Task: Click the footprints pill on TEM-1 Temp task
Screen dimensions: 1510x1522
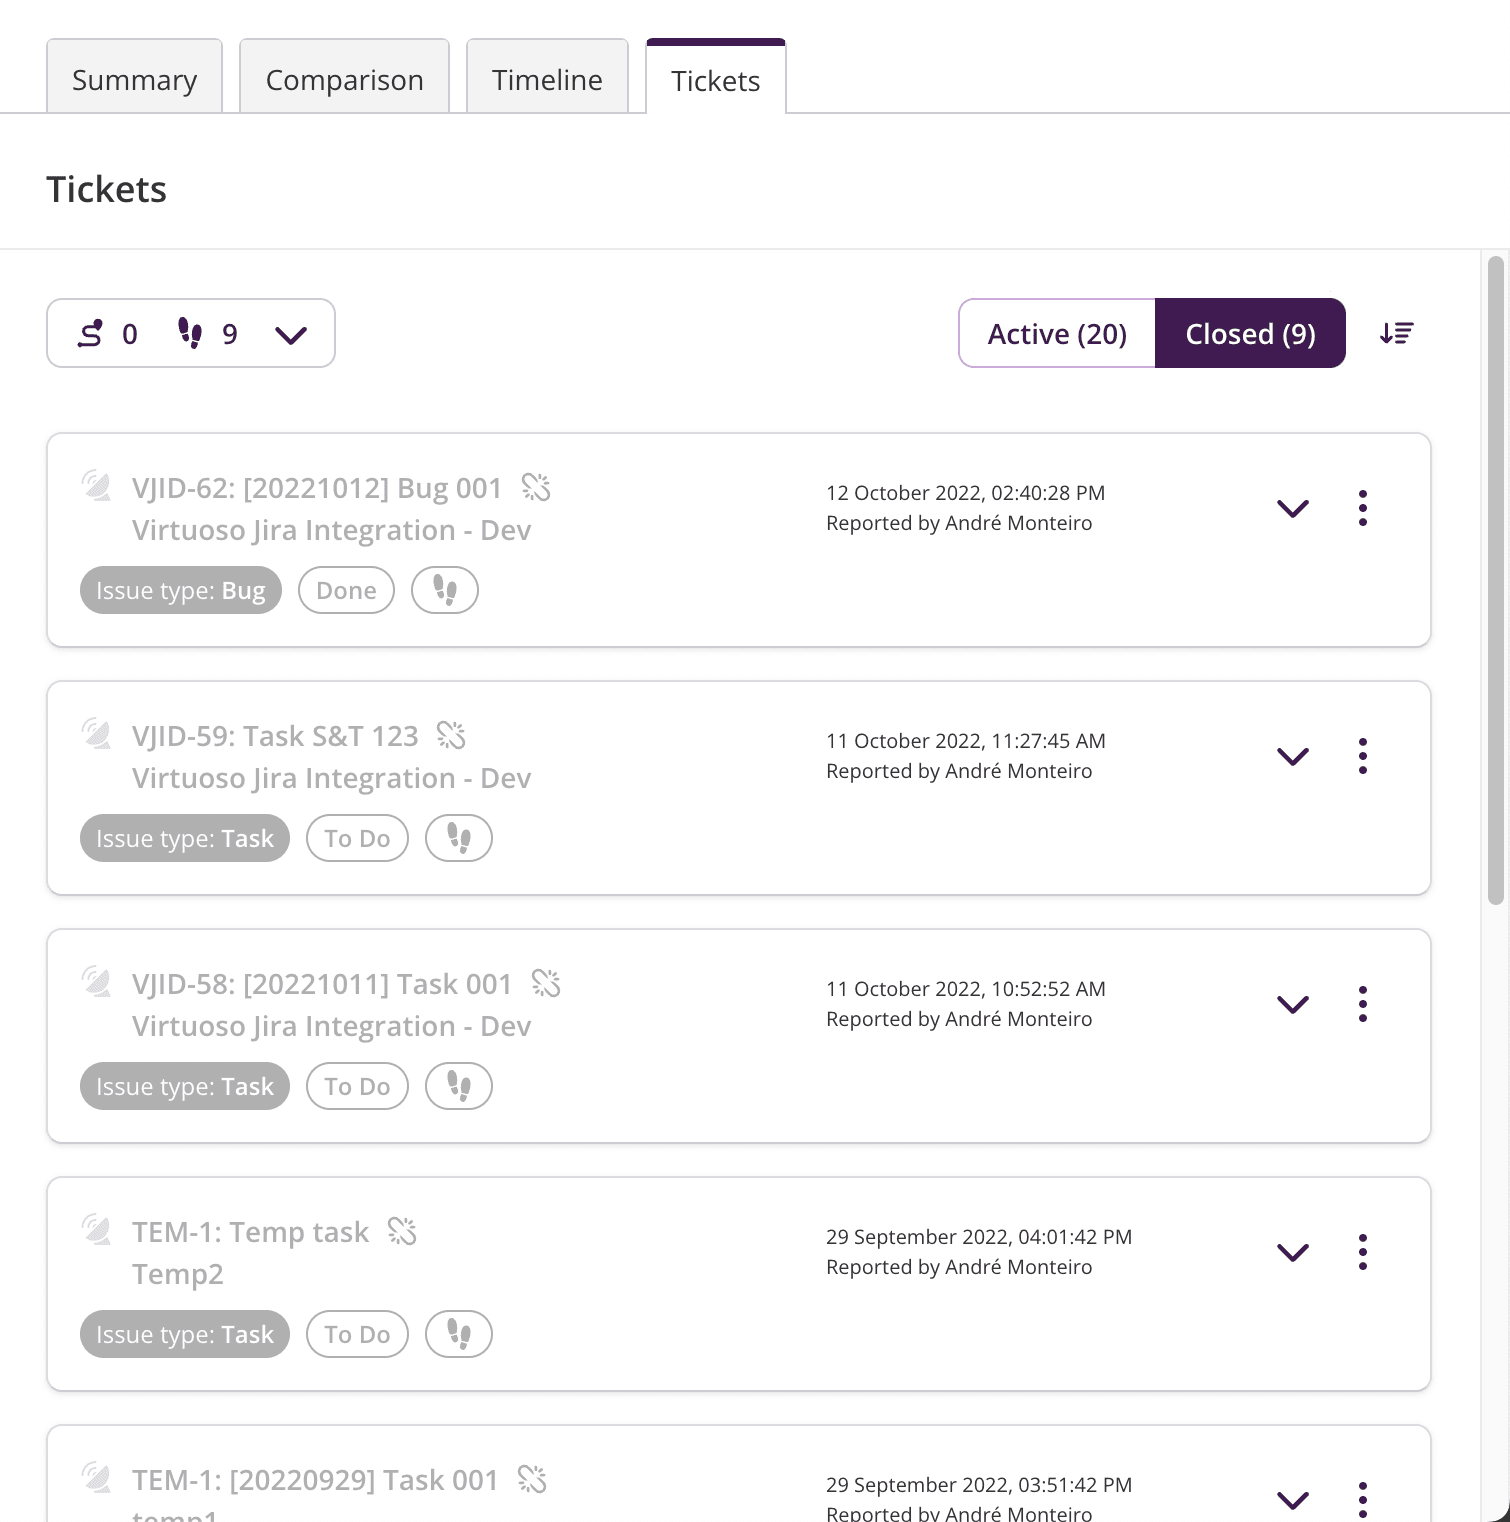Action: (x=458, y=1334)
